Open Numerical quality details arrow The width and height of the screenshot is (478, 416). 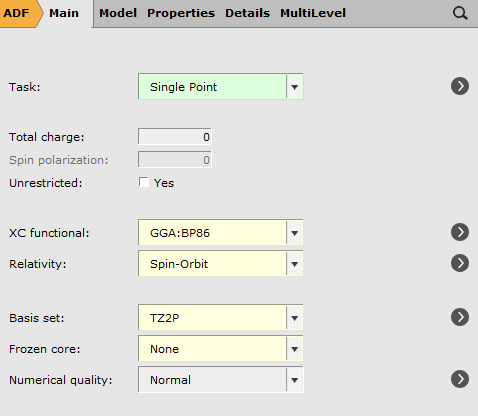460,379
